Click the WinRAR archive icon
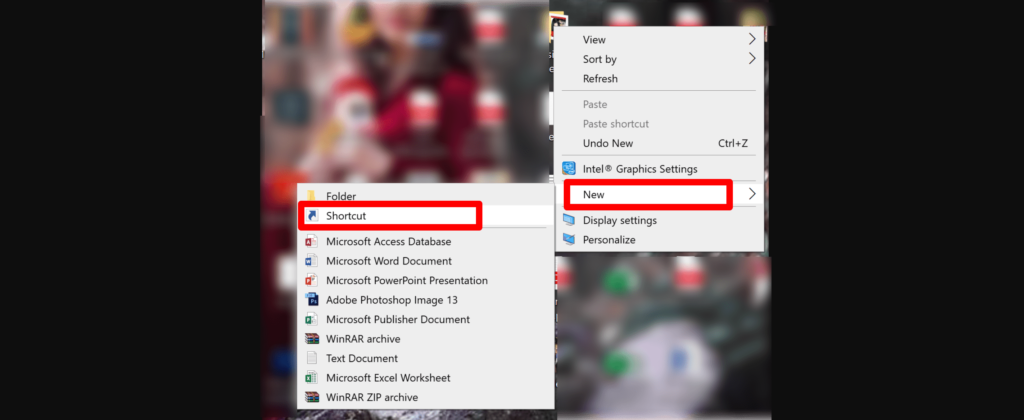 tap(312, 339)
